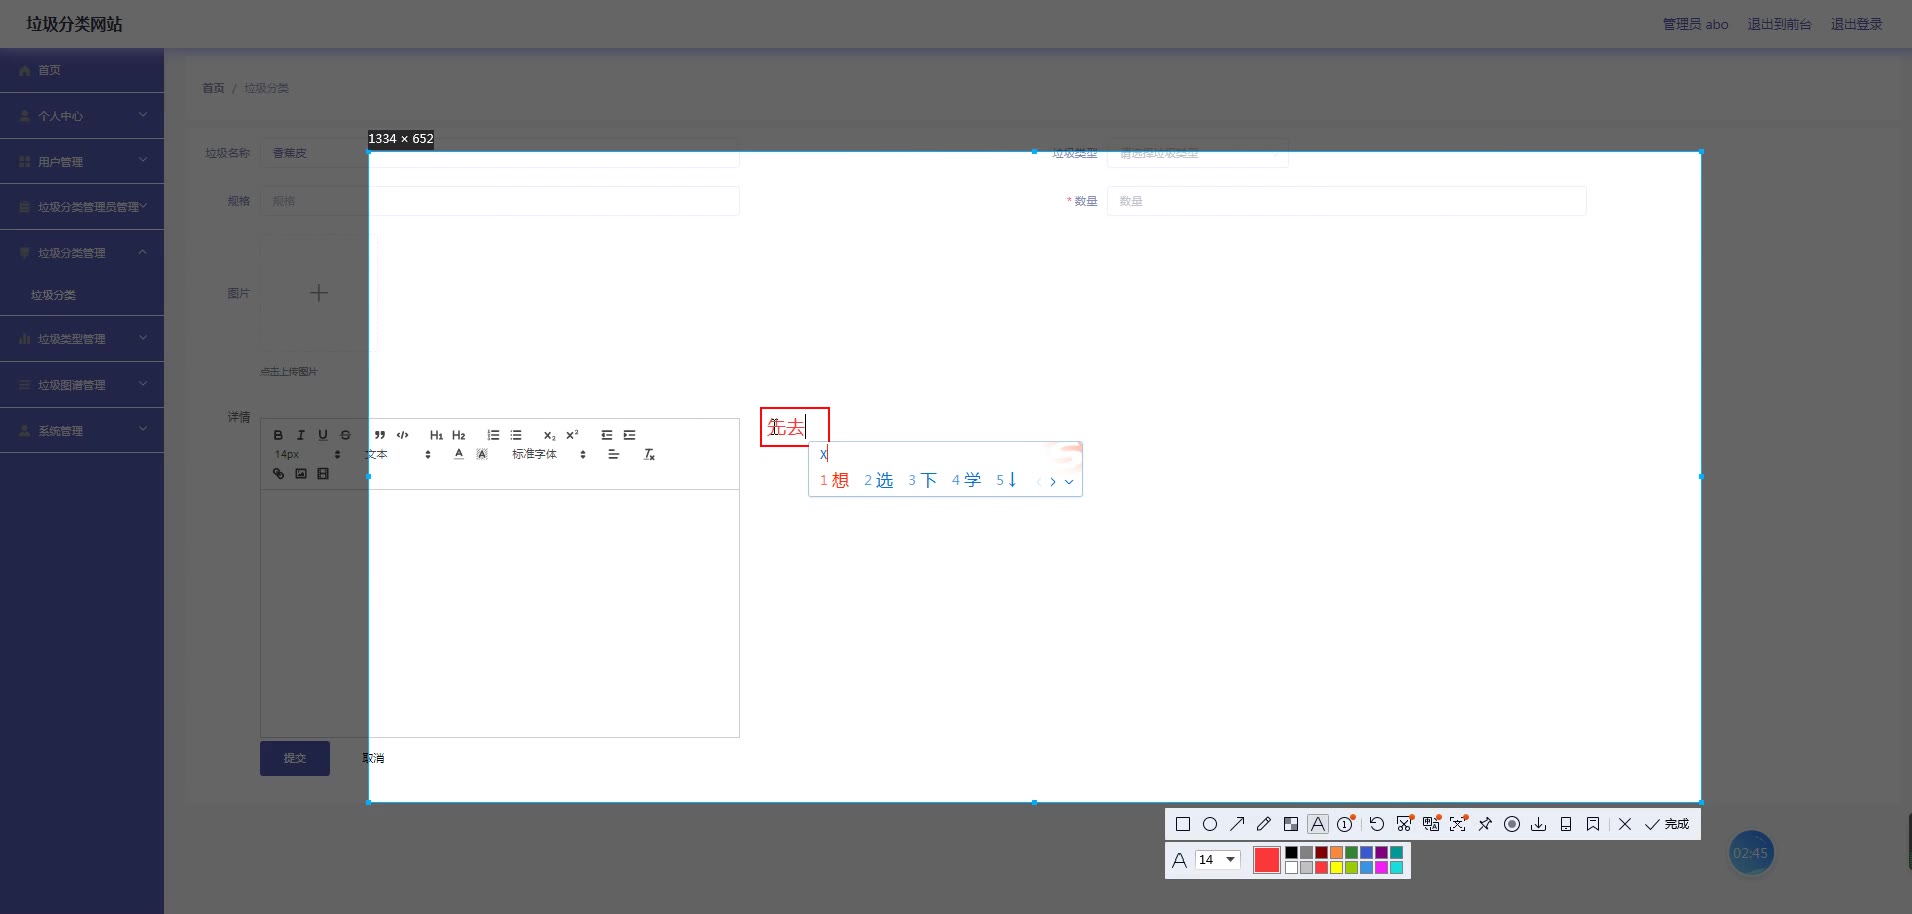Undo the last screenshot annotation
The image size is (1912, 914).
1377,824
